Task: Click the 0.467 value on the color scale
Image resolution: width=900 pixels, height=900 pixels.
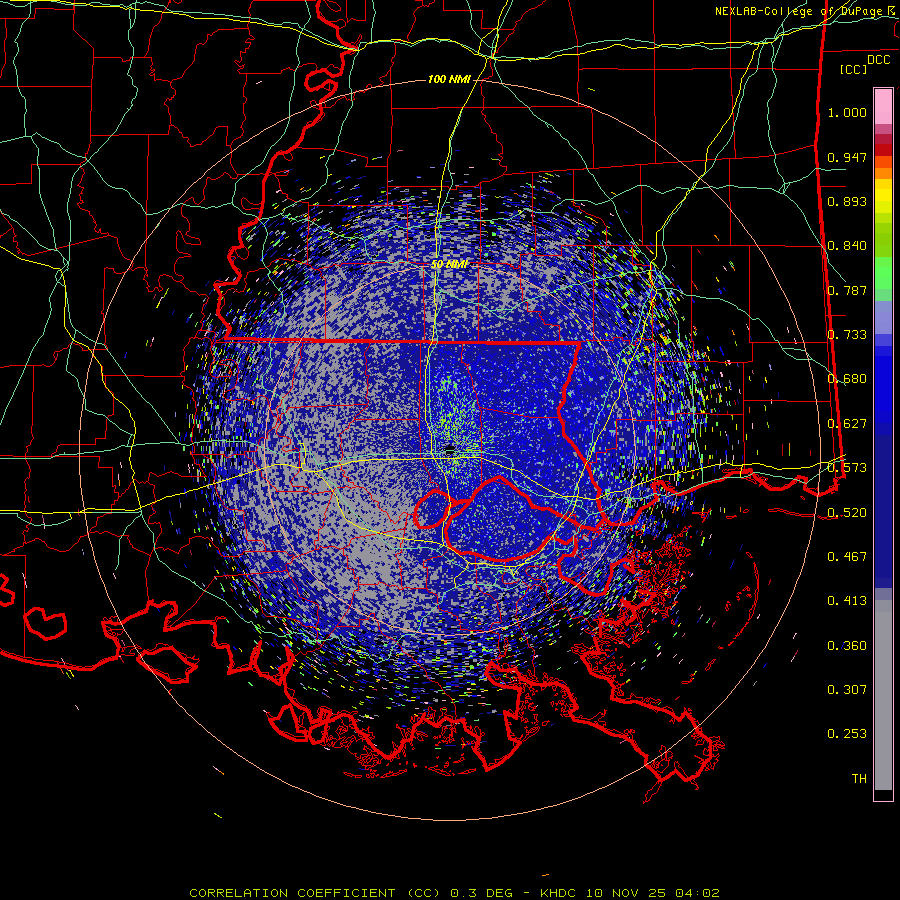Action: click(x=847, y=557)
